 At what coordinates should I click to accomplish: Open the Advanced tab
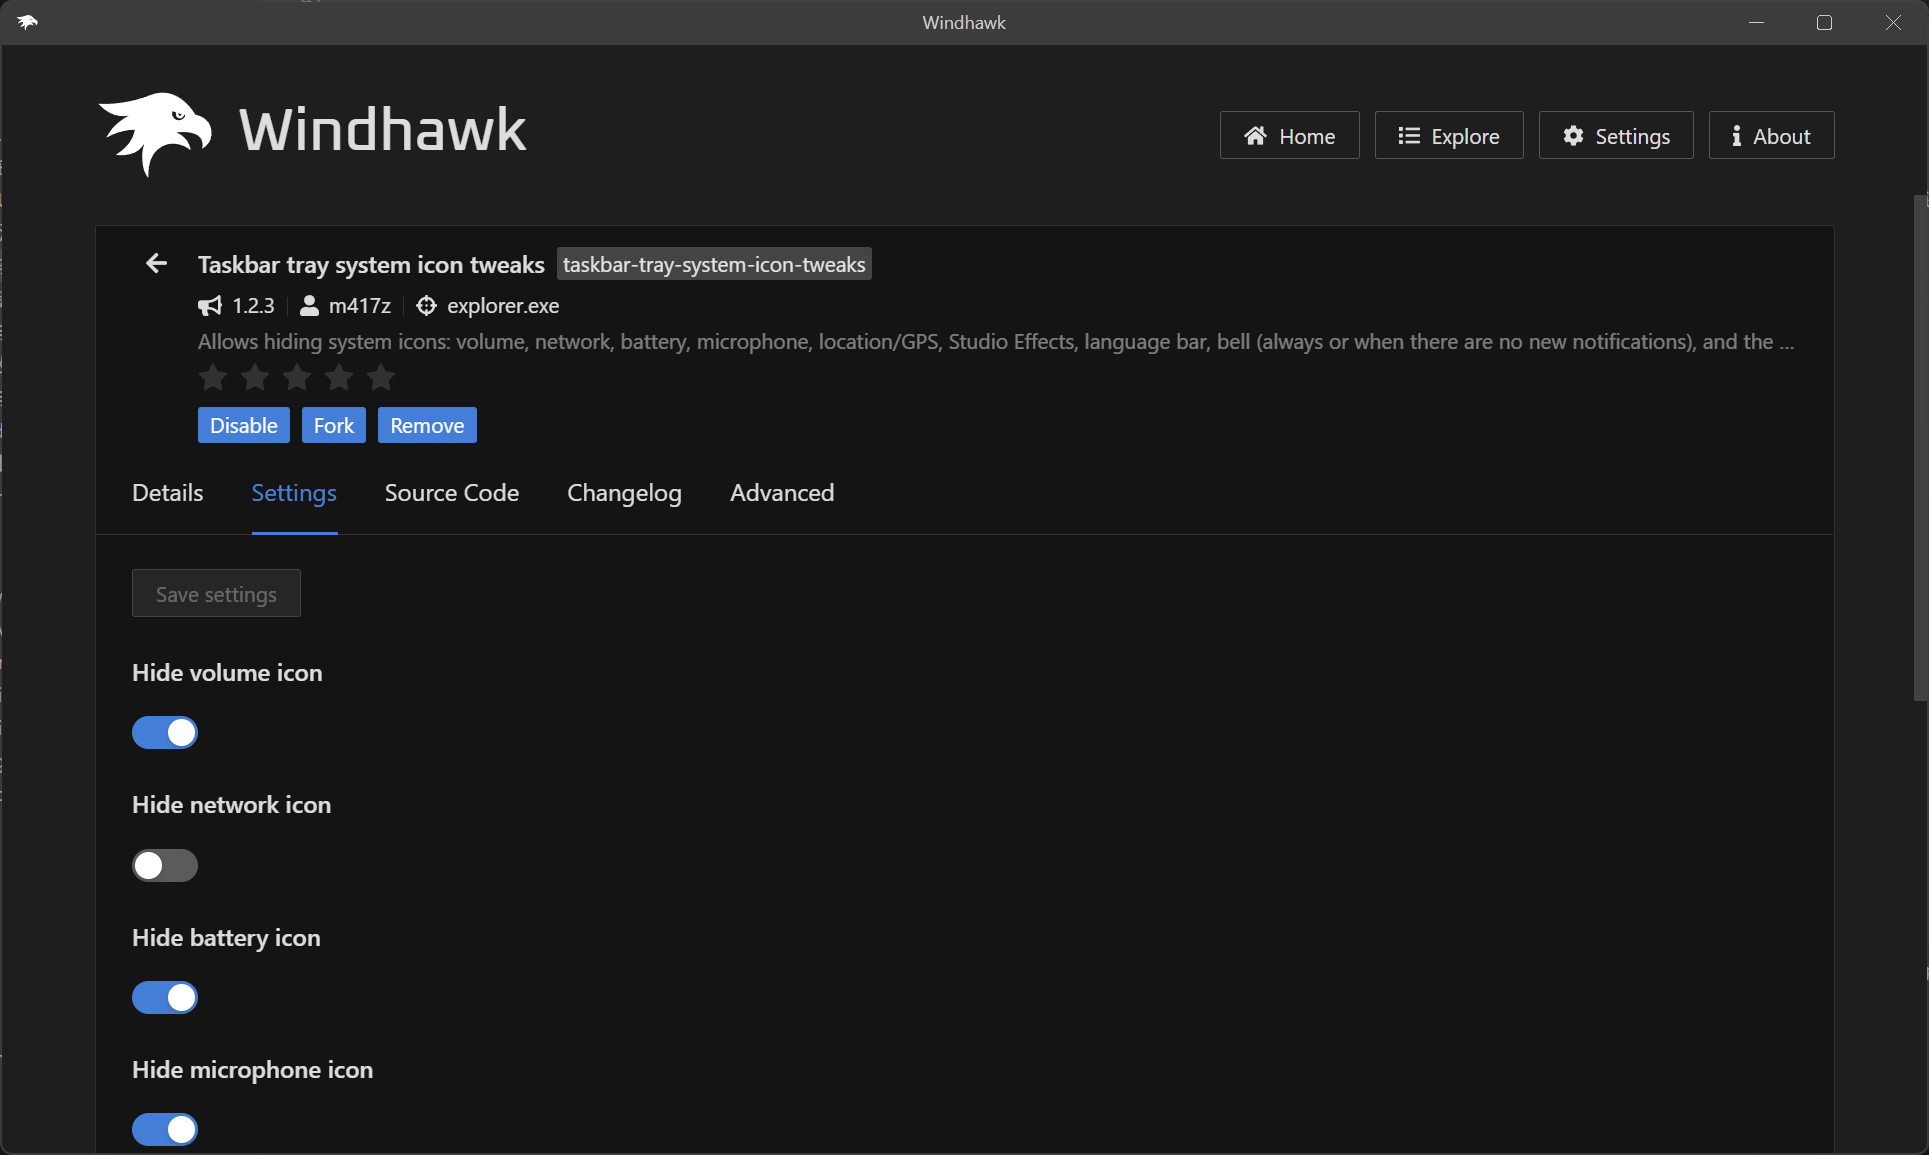(781, 493)
